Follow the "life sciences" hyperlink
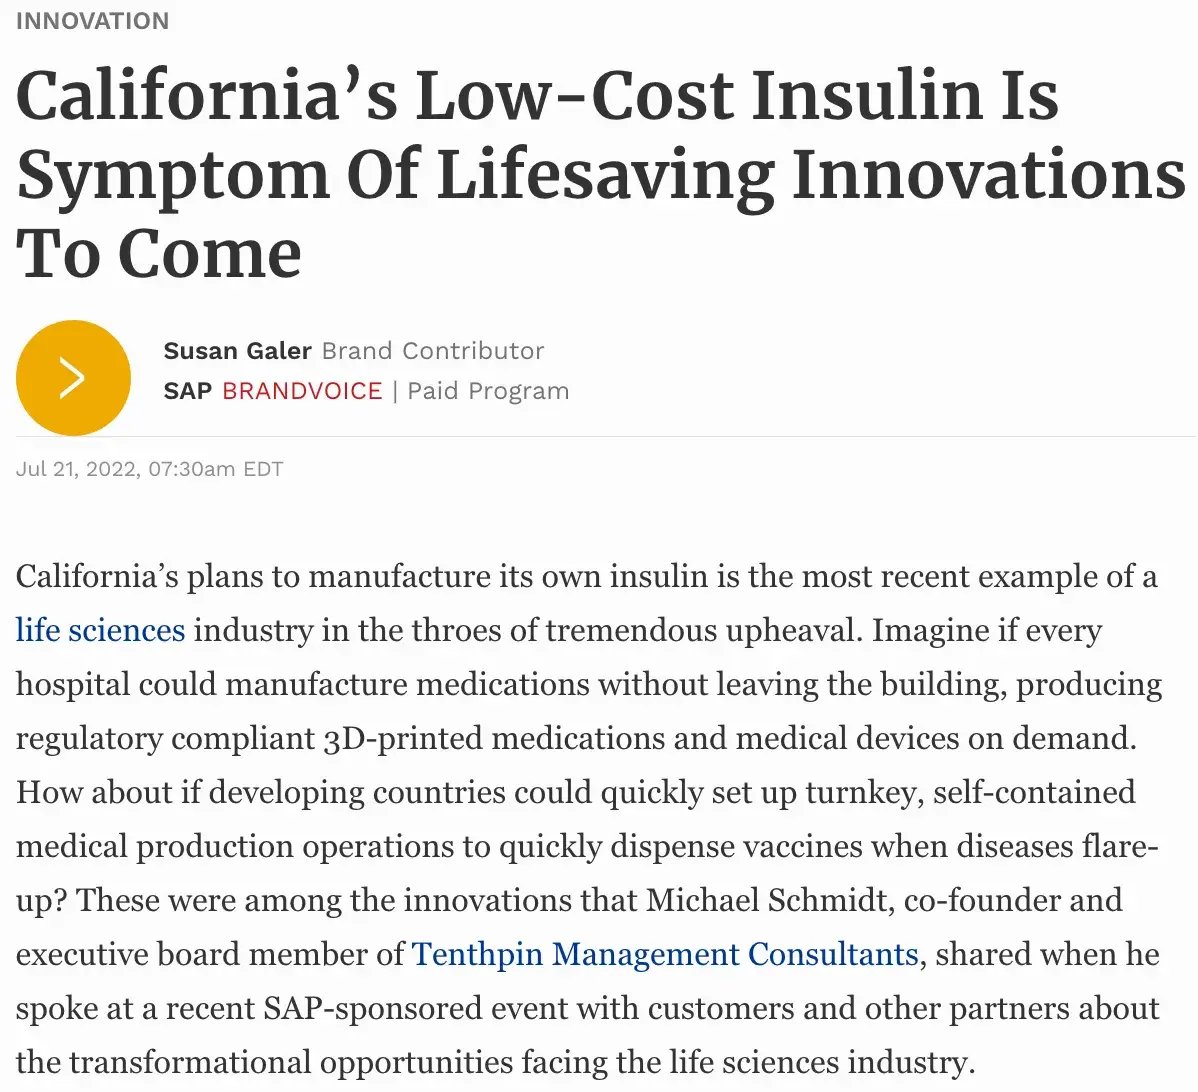 [100, 631]
